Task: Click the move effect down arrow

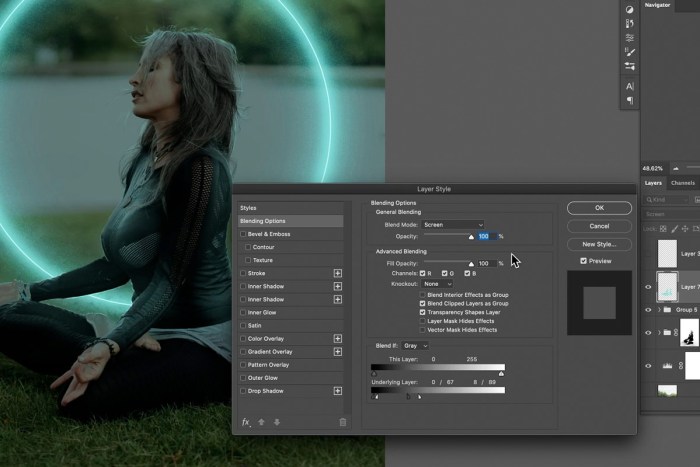Action: (277, 422)
